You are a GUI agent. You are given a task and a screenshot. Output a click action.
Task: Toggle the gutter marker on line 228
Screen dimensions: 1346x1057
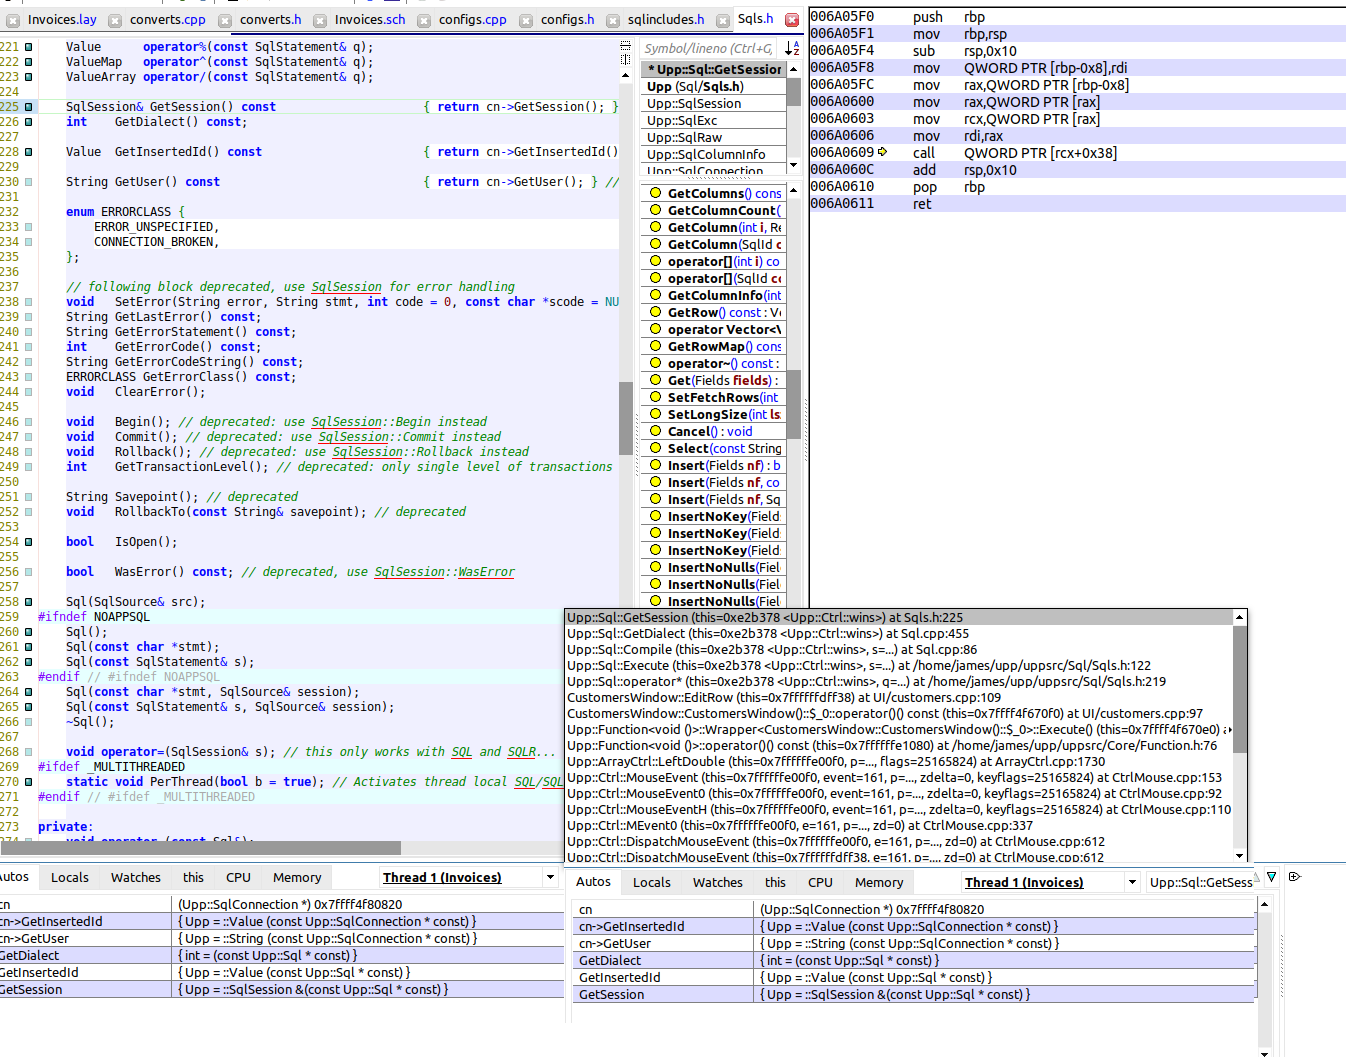(29, 152)
